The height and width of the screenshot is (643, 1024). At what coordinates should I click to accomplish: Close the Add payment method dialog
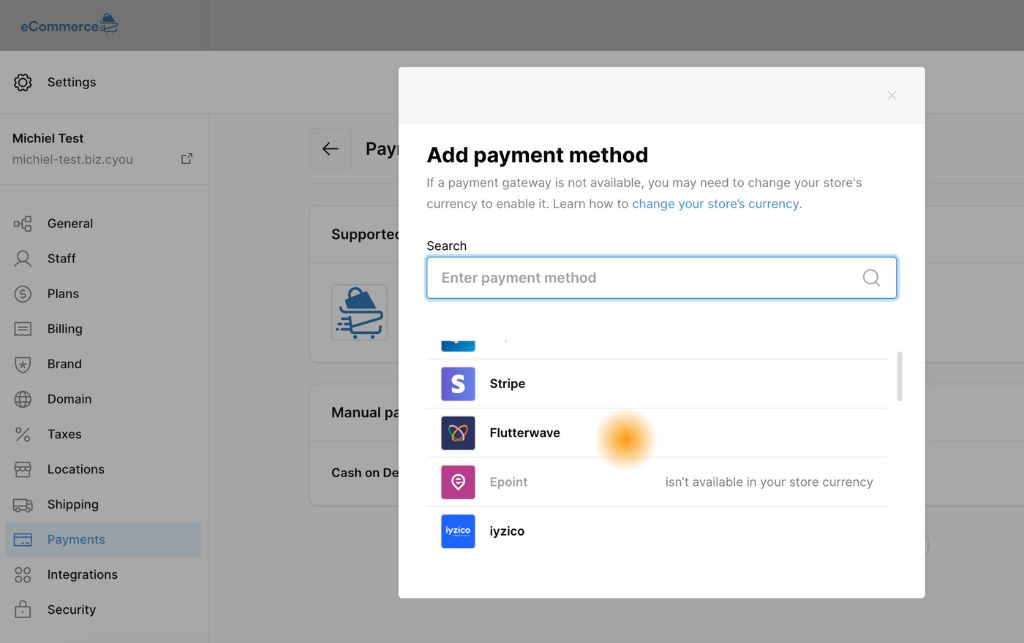pos(891,95)
